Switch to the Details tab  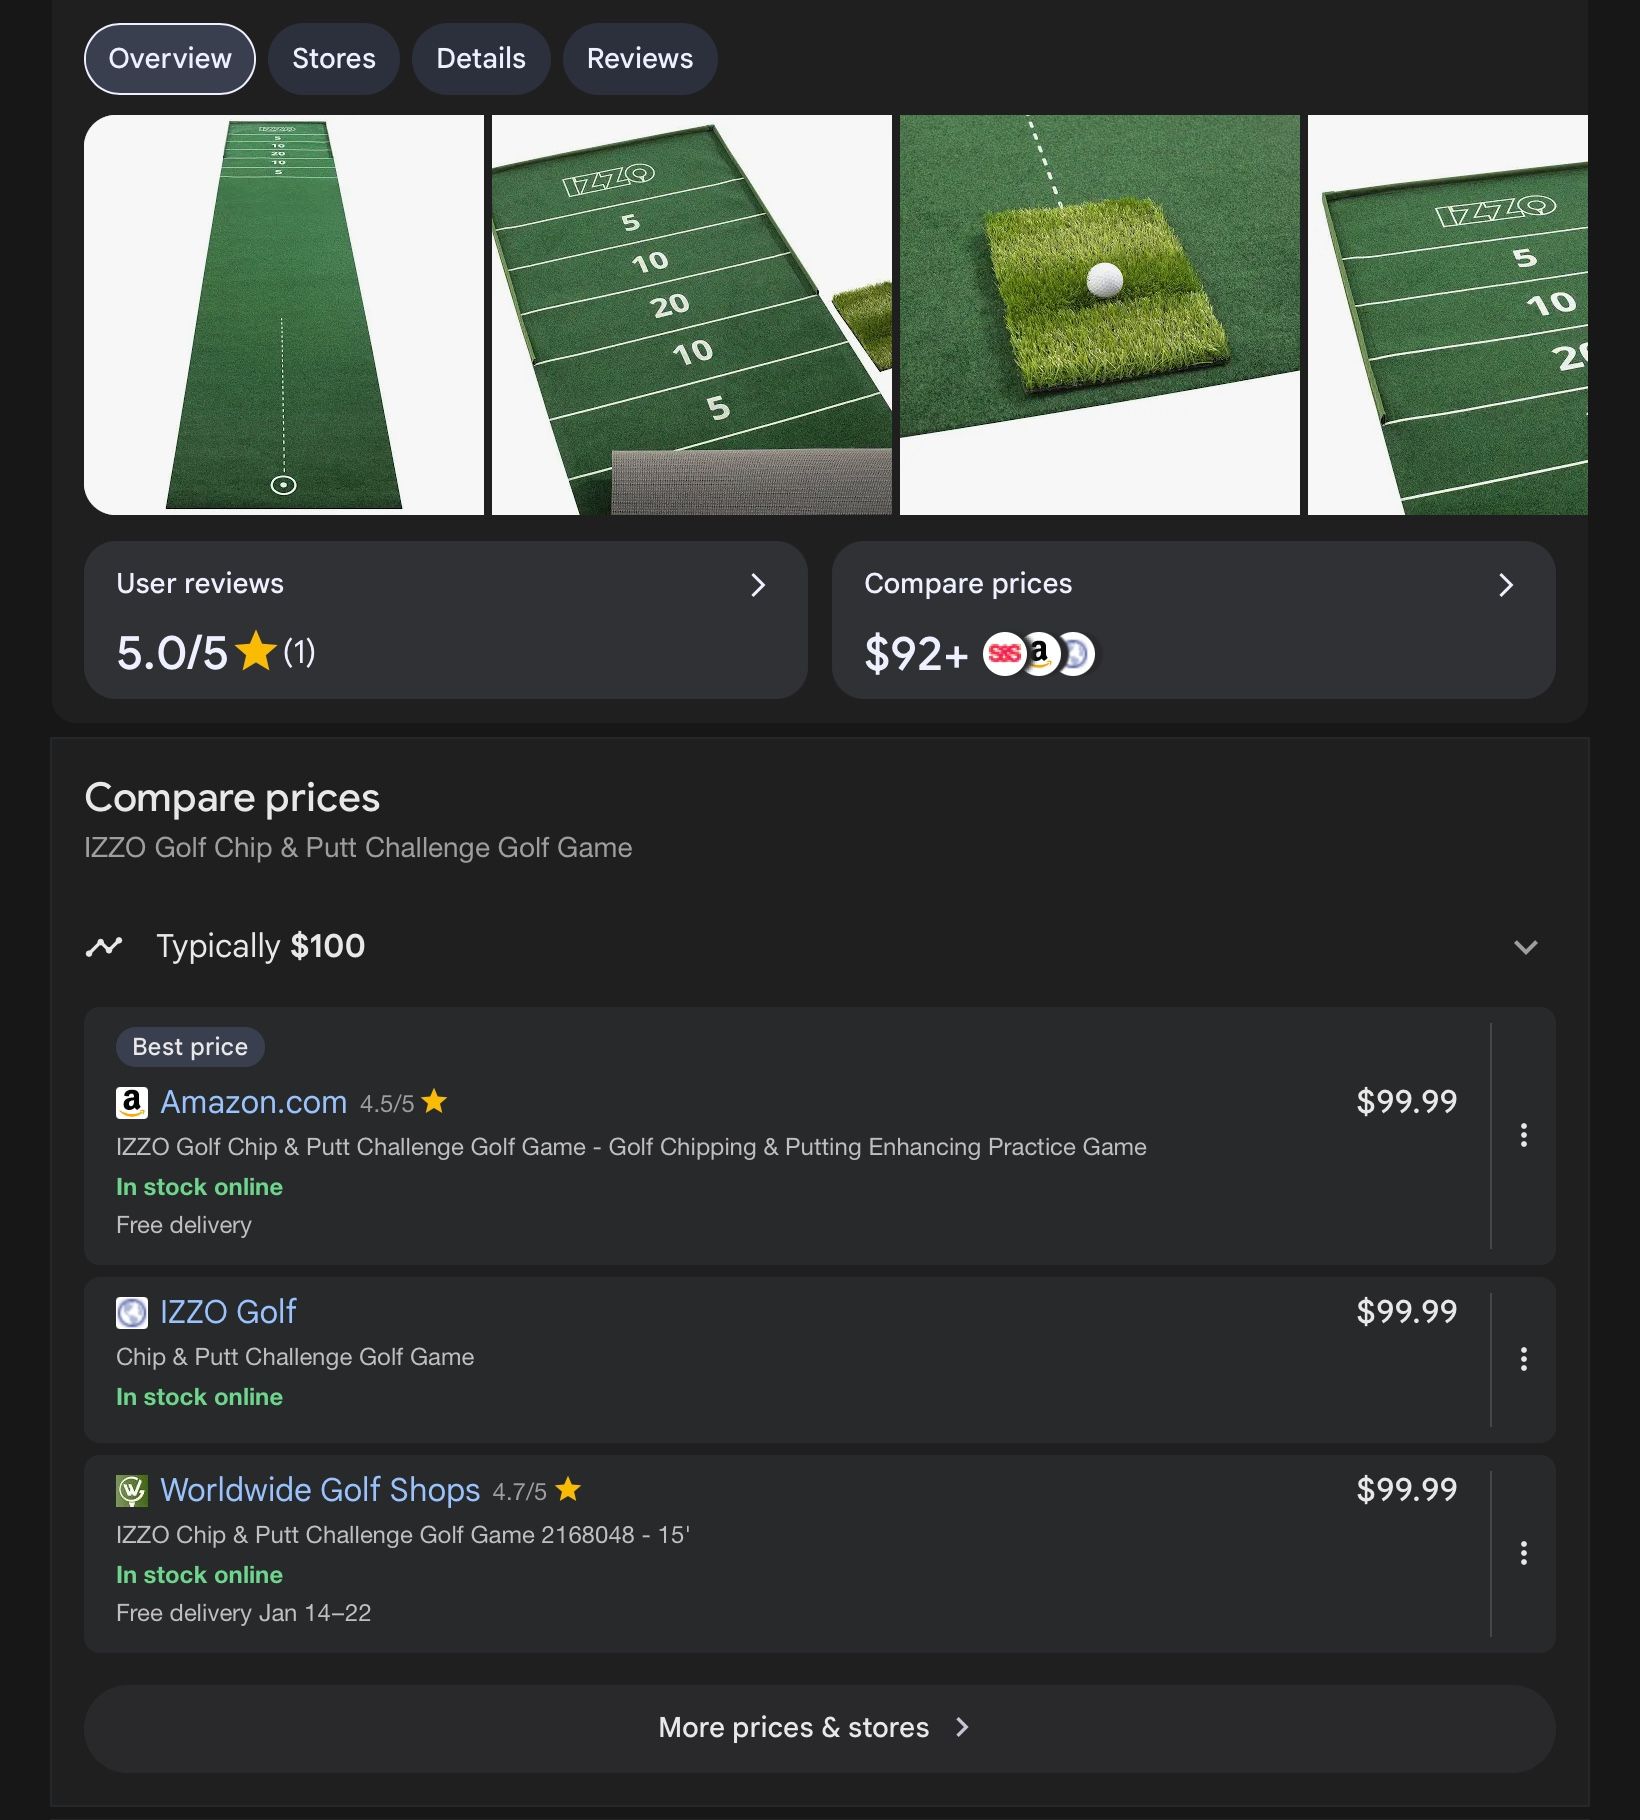tap(481, 59)
